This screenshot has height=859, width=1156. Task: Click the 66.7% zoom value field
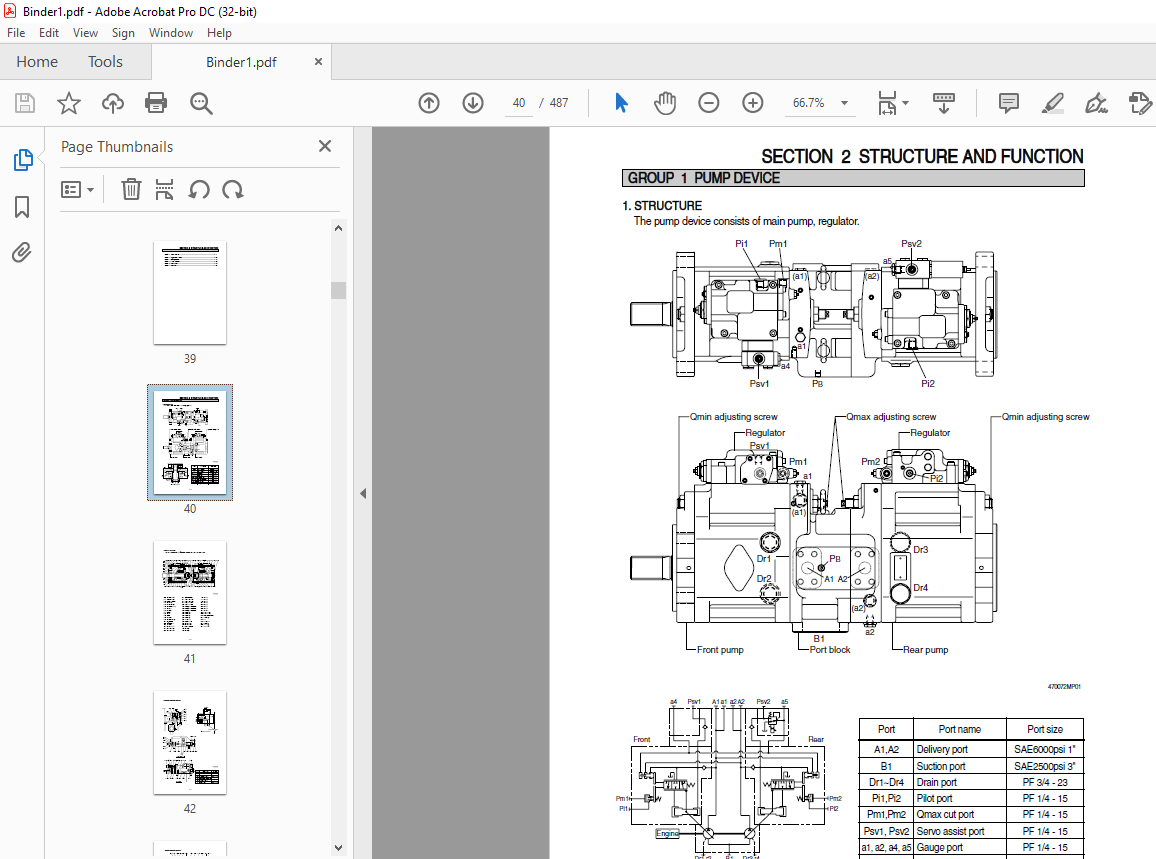click(809, 103)
